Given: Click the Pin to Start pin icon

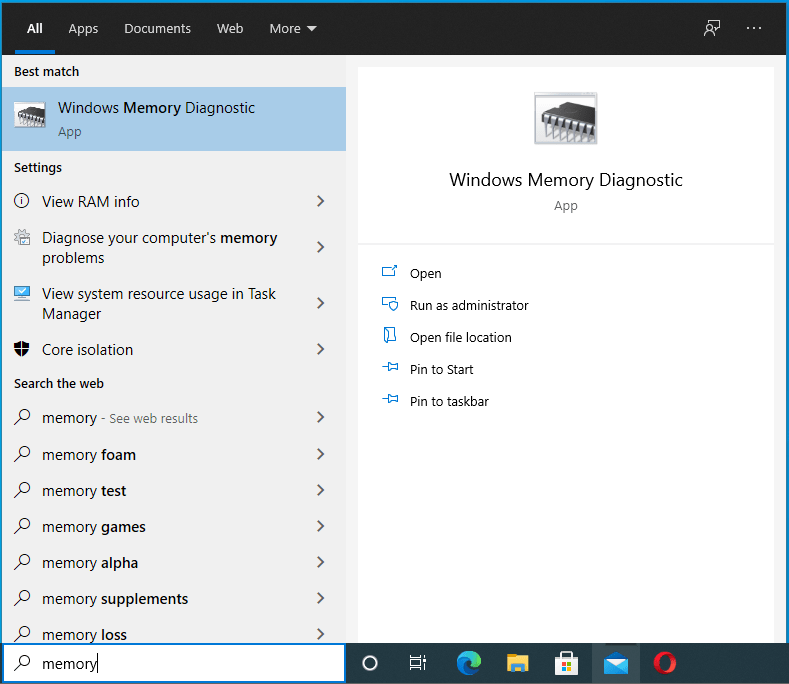Looking at the screenshot, I should click(390, 367).
